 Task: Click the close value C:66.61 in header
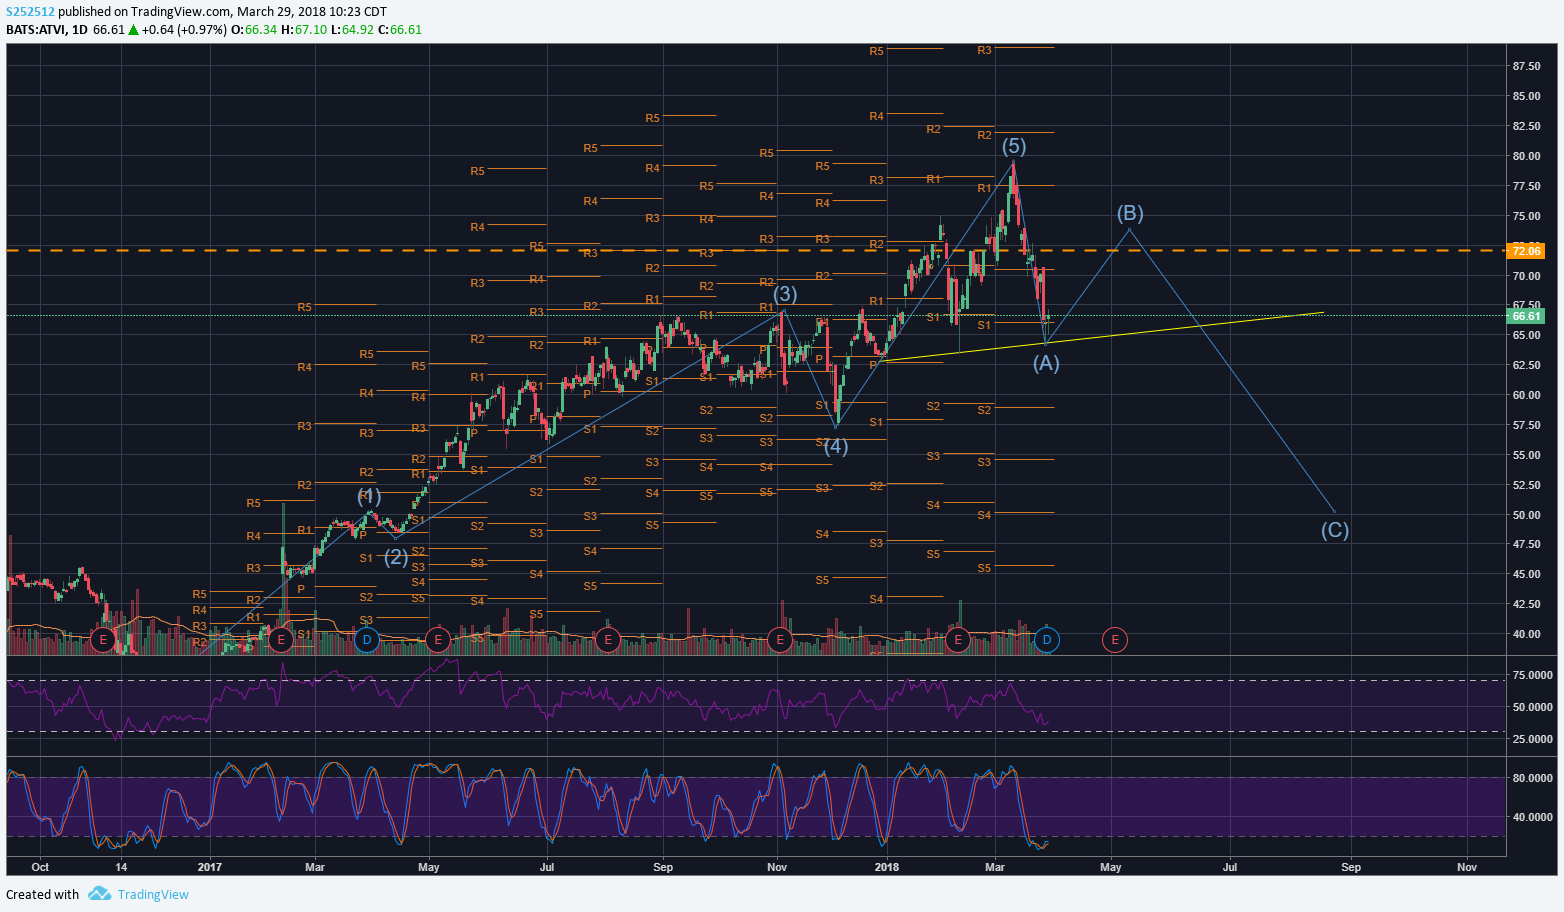click(399, 30)
